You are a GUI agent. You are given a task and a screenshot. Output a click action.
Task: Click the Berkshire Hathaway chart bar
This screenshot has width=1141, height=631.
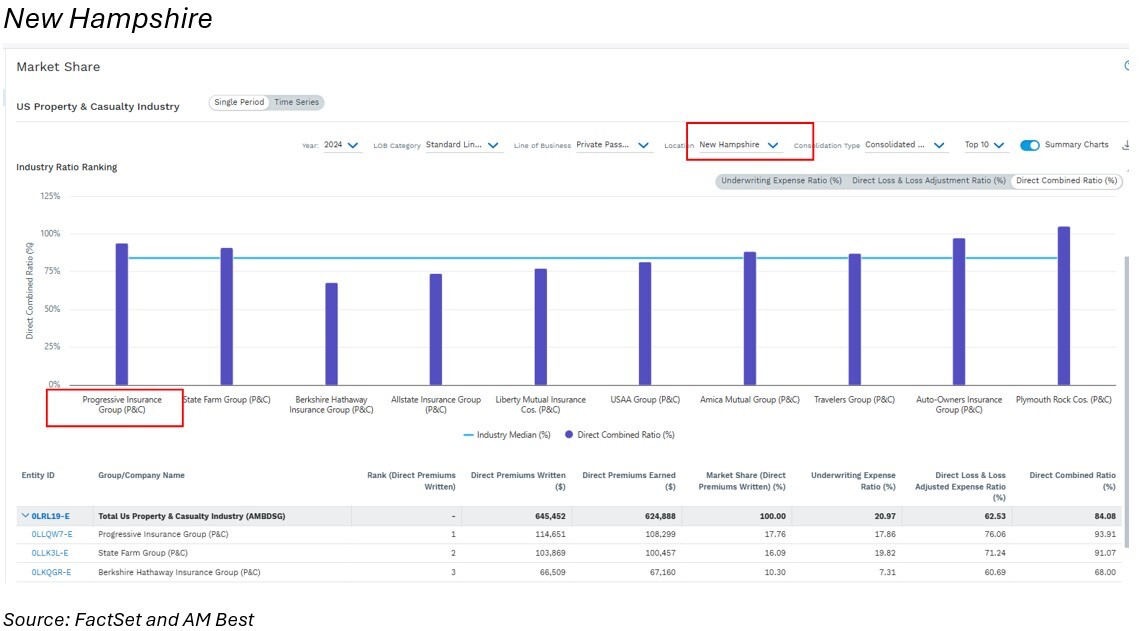pyautogui.click(x=331, y=334)
